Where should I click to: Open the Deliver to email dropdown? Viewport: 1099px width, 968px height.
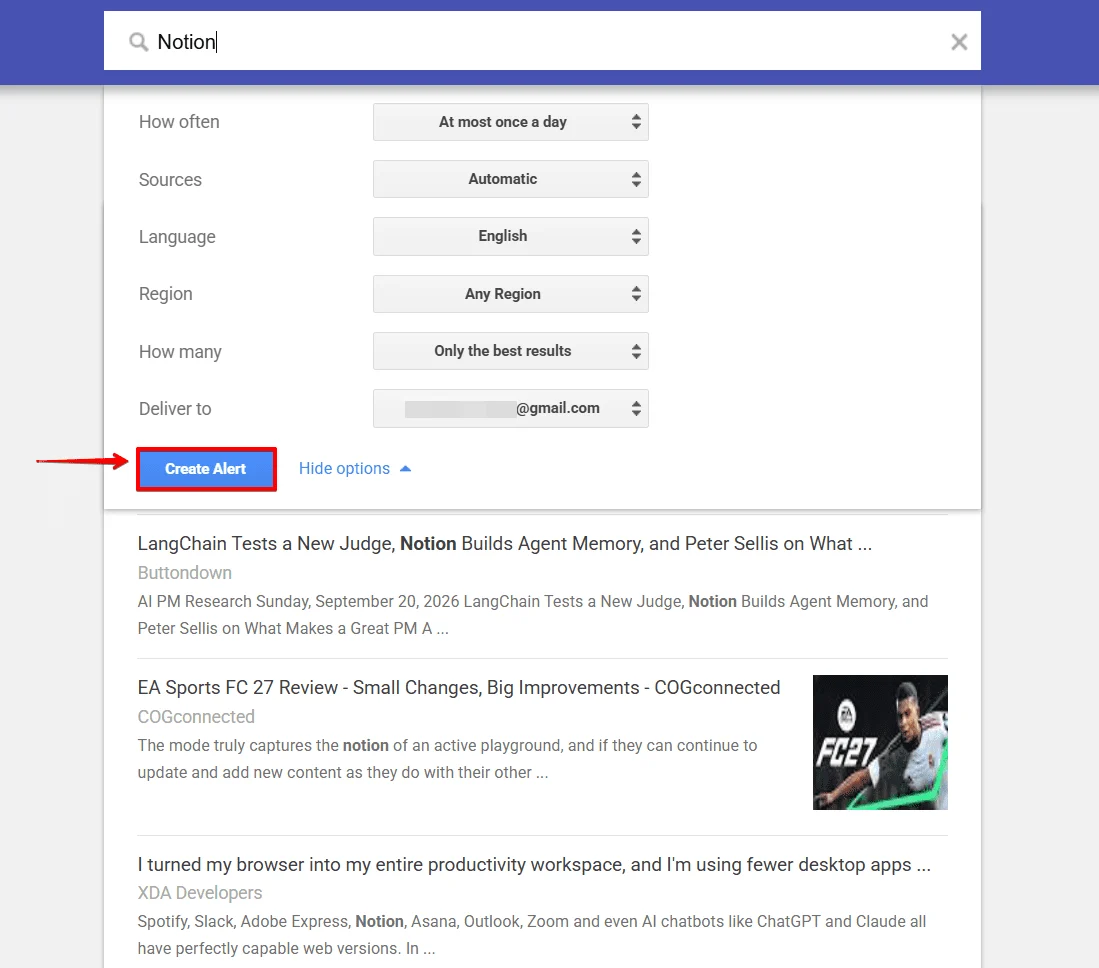[x=510, y=409]
